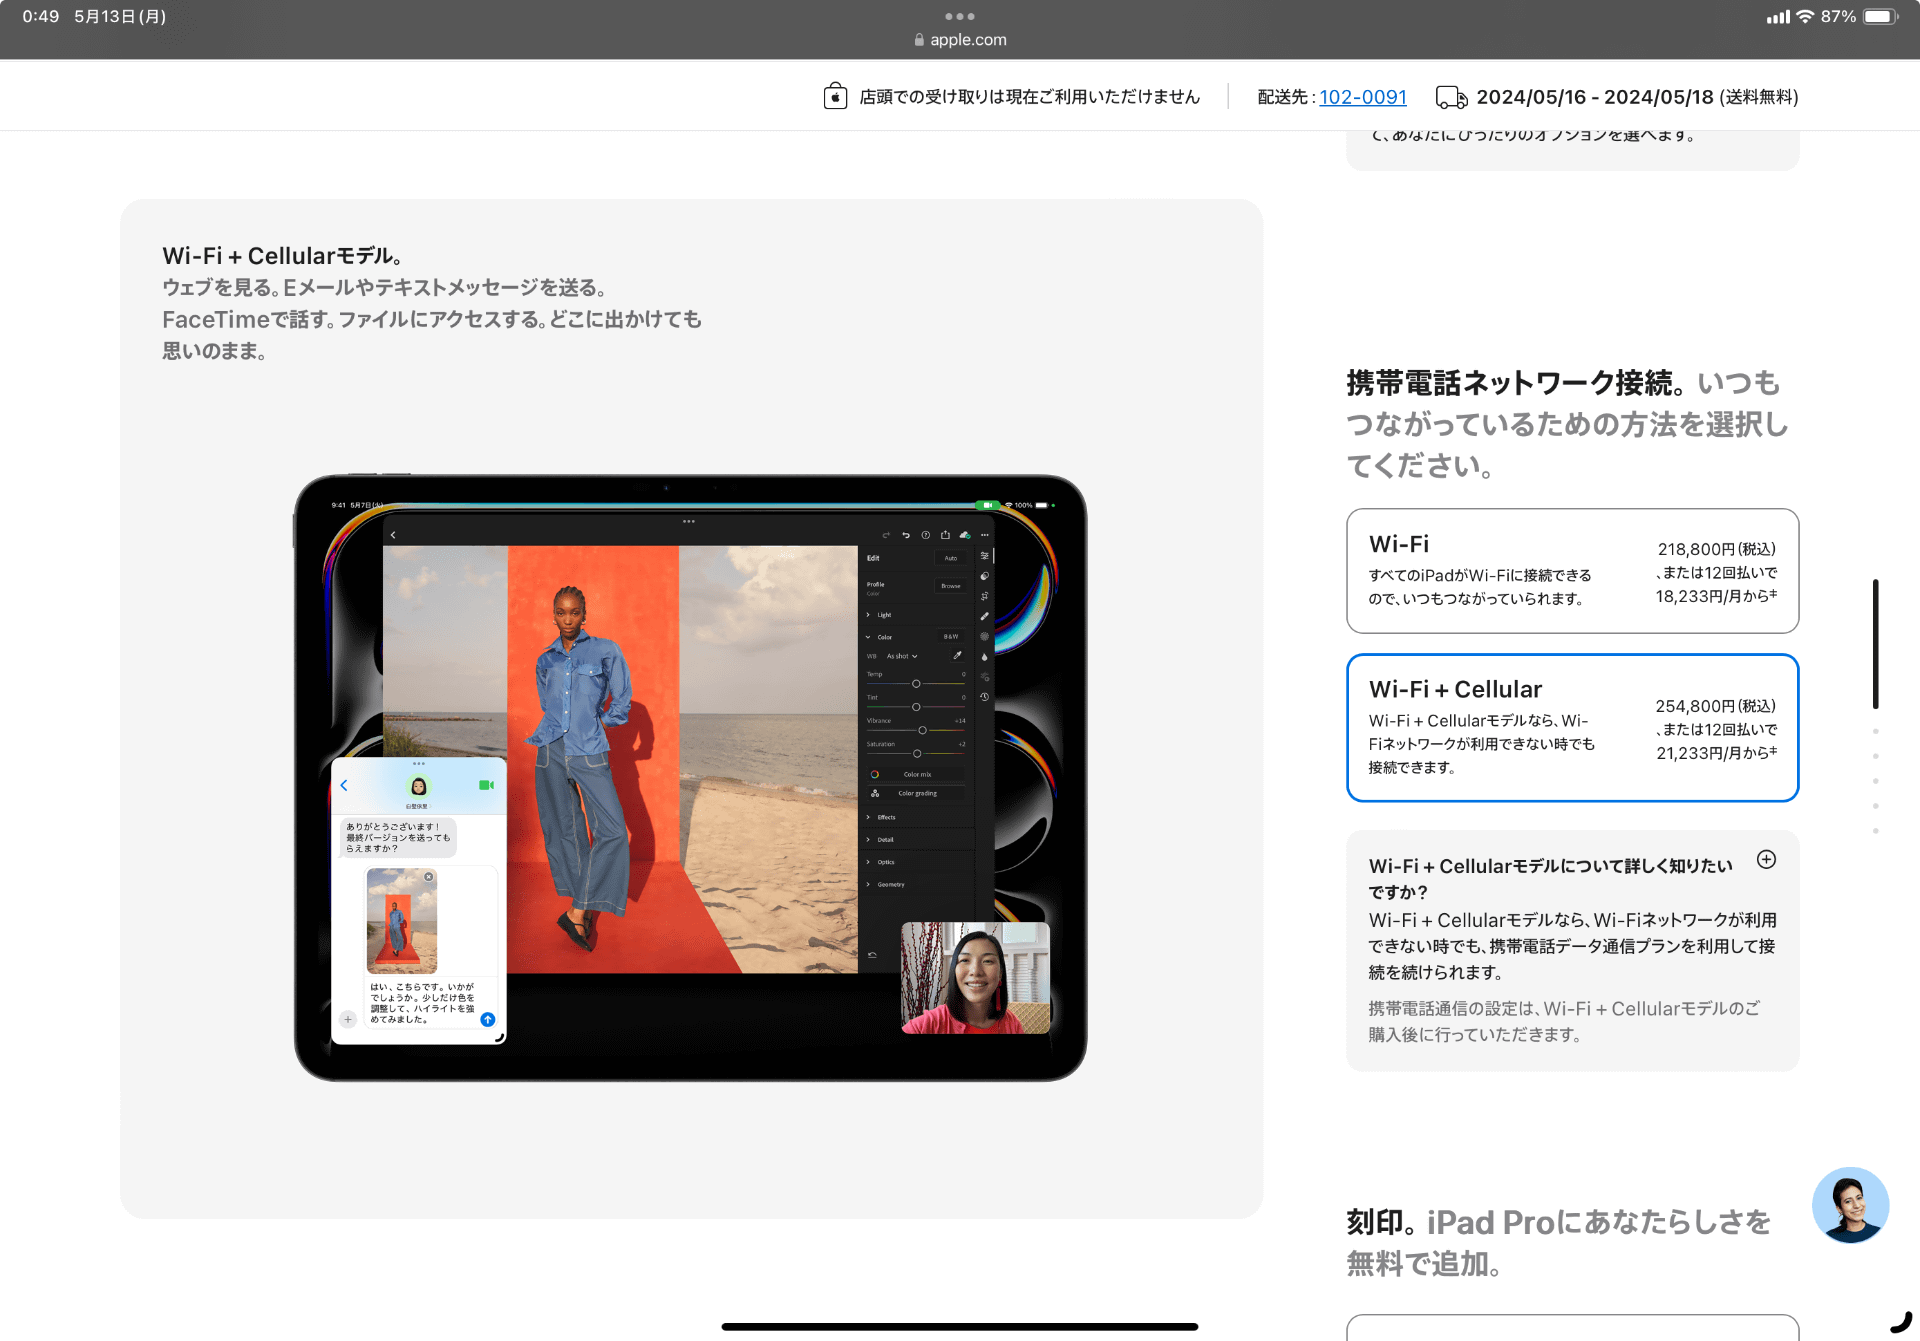Tap the battery status indicator
The image size is (1920, 1341).
pyautogui.click(x=1880, y=16)
